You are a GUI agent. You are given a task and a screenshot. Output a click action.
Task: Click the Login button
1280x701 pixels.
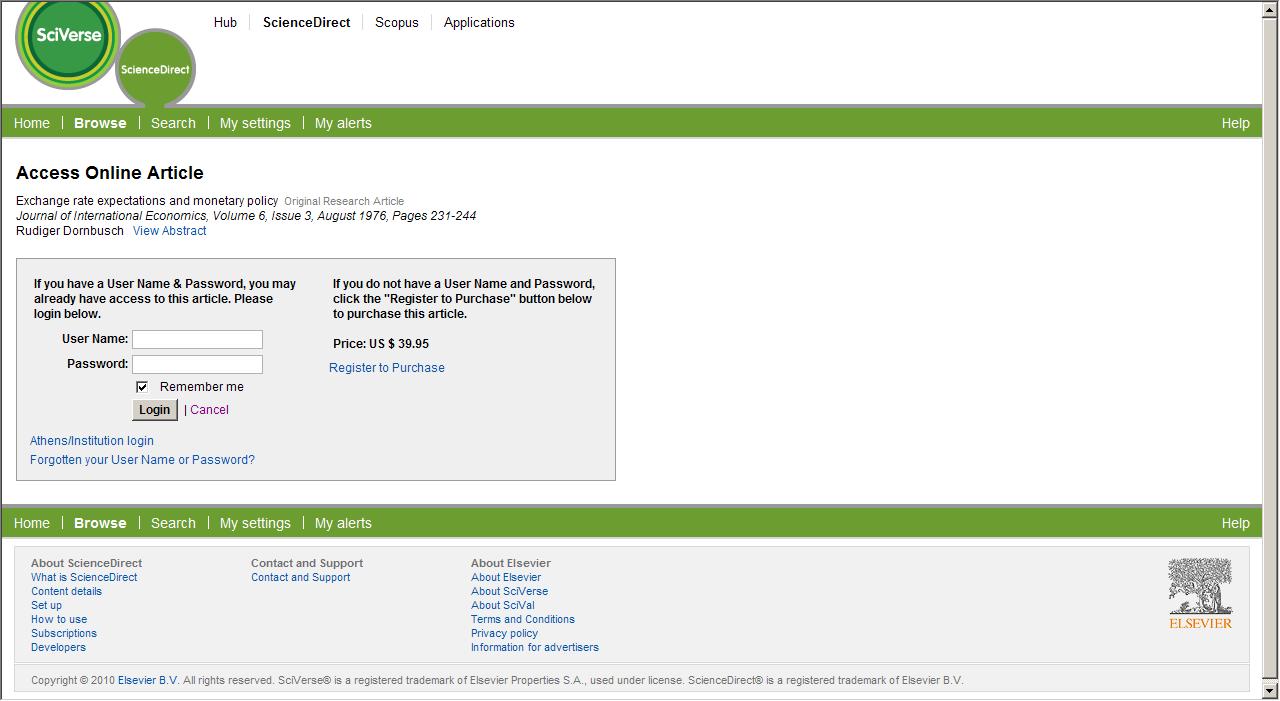(x=155, y=410)
